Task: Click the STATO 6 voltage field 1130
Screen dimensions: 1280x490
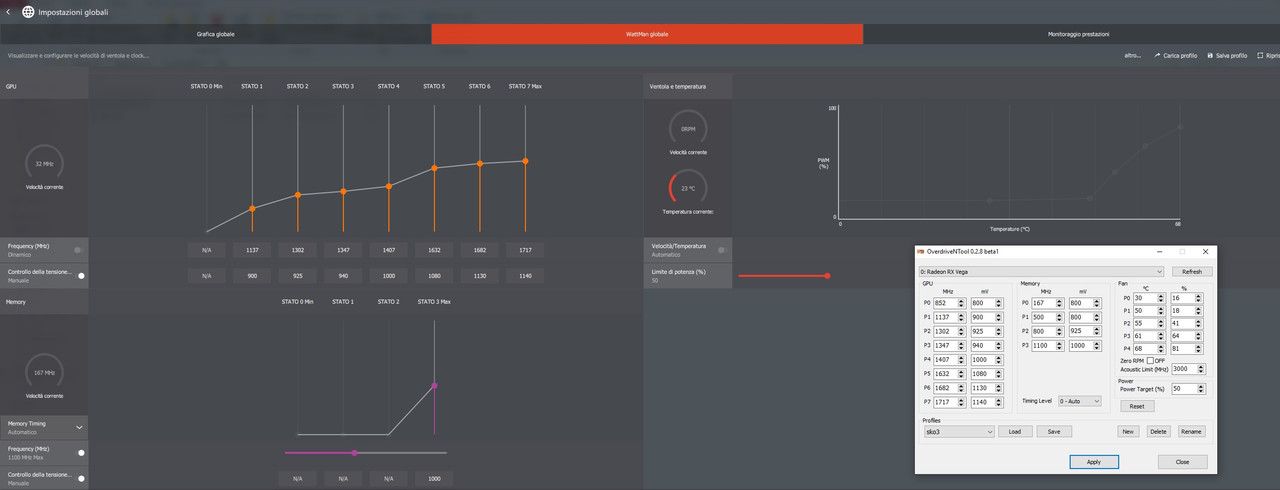Action: pos(479,275)
